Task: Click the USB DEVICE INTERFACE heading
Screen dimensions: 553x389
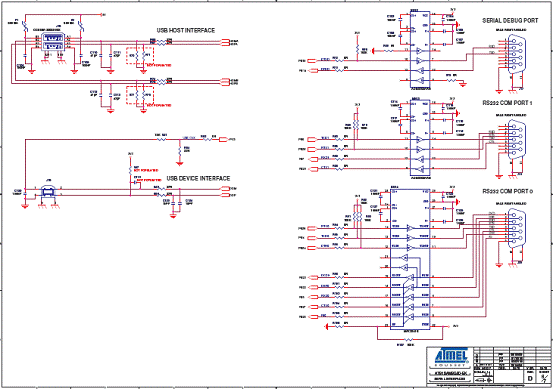Action: [x=198, y=178]
